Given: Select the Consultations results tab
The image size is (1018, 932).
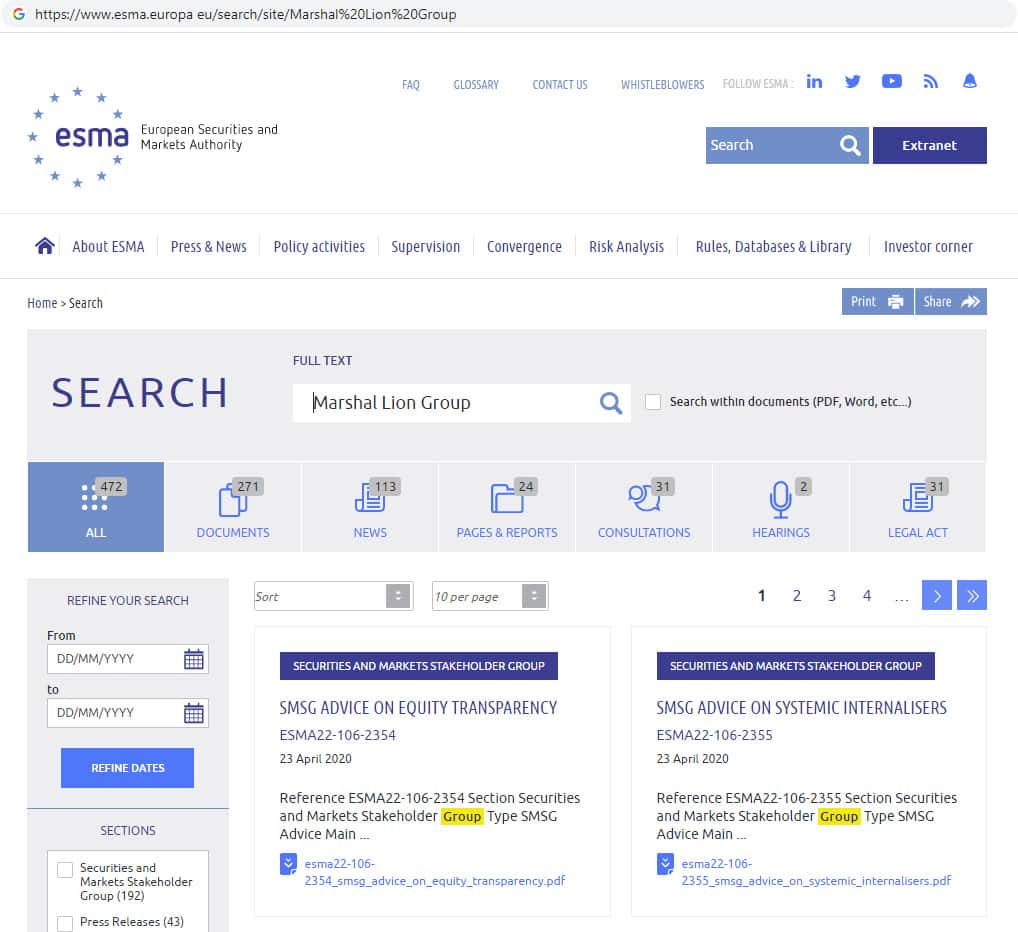Looking at the screenshot, I should pos(644,507).
